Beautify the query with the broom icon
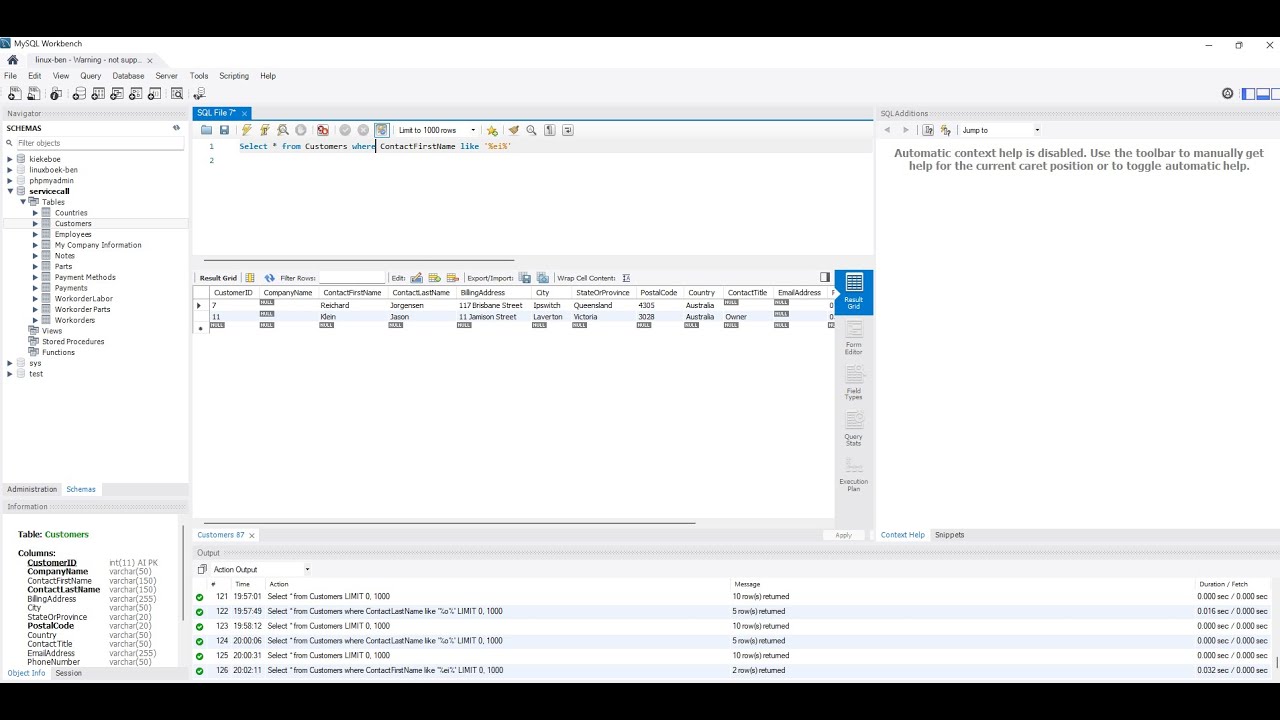Viewport: 1280px width, 720px height. (x=513, y=130)
